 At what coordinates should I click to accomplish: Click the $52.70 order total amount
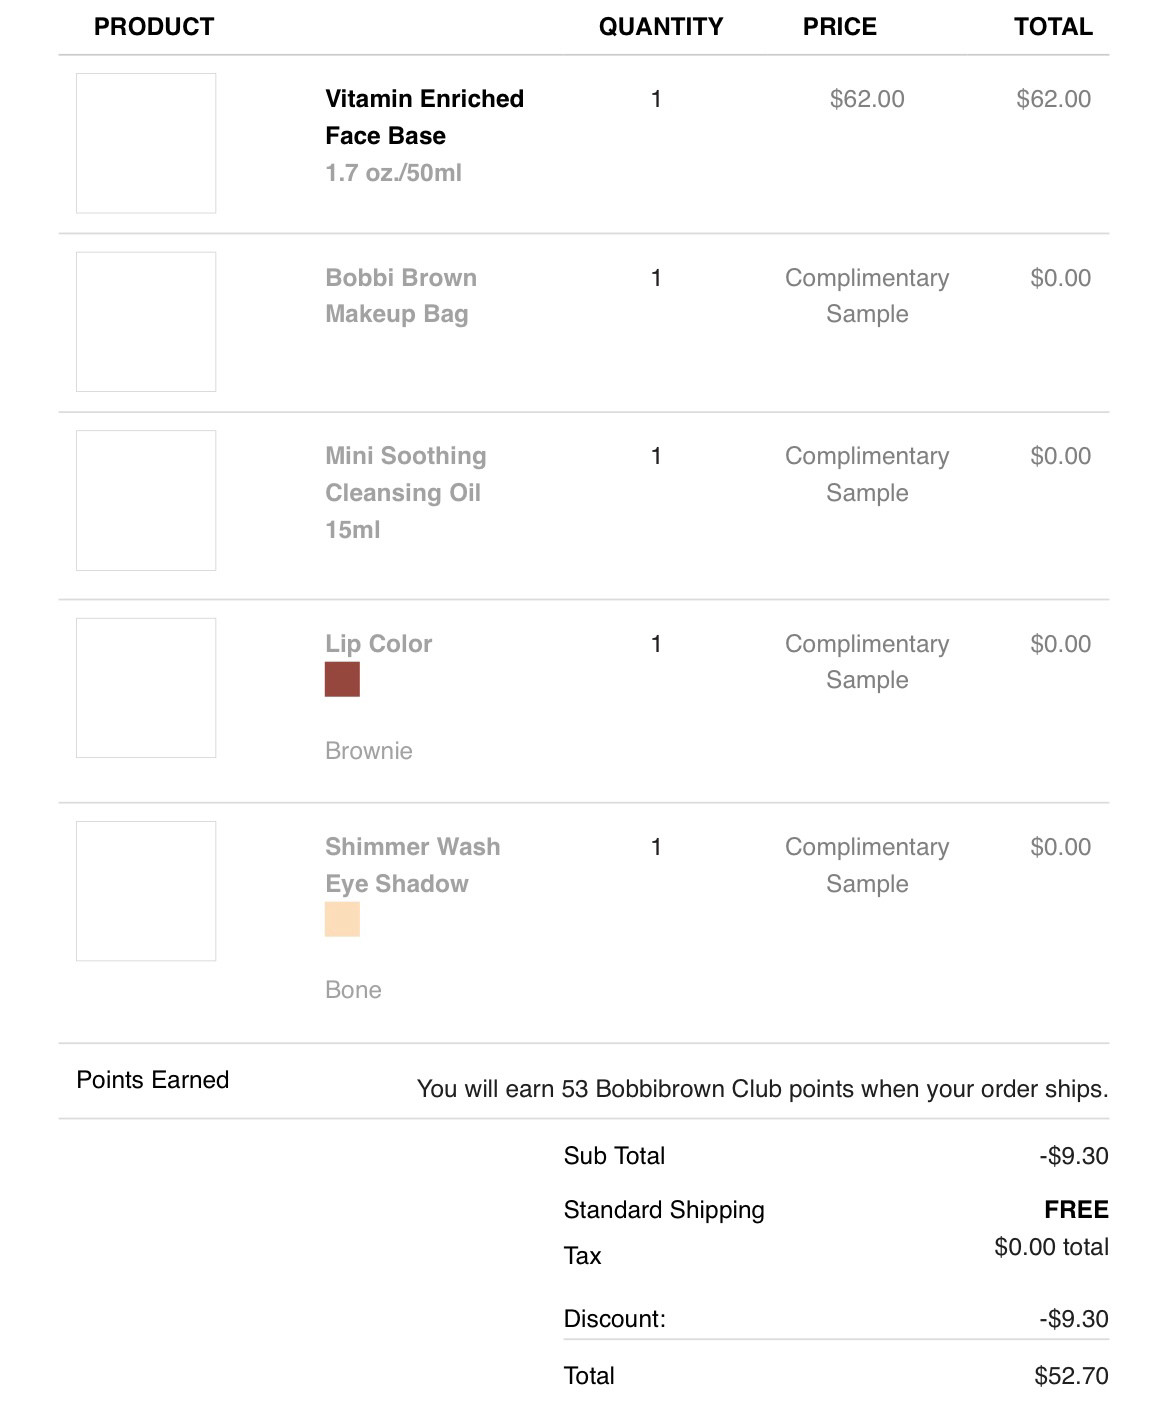tap(1071, 1376)
